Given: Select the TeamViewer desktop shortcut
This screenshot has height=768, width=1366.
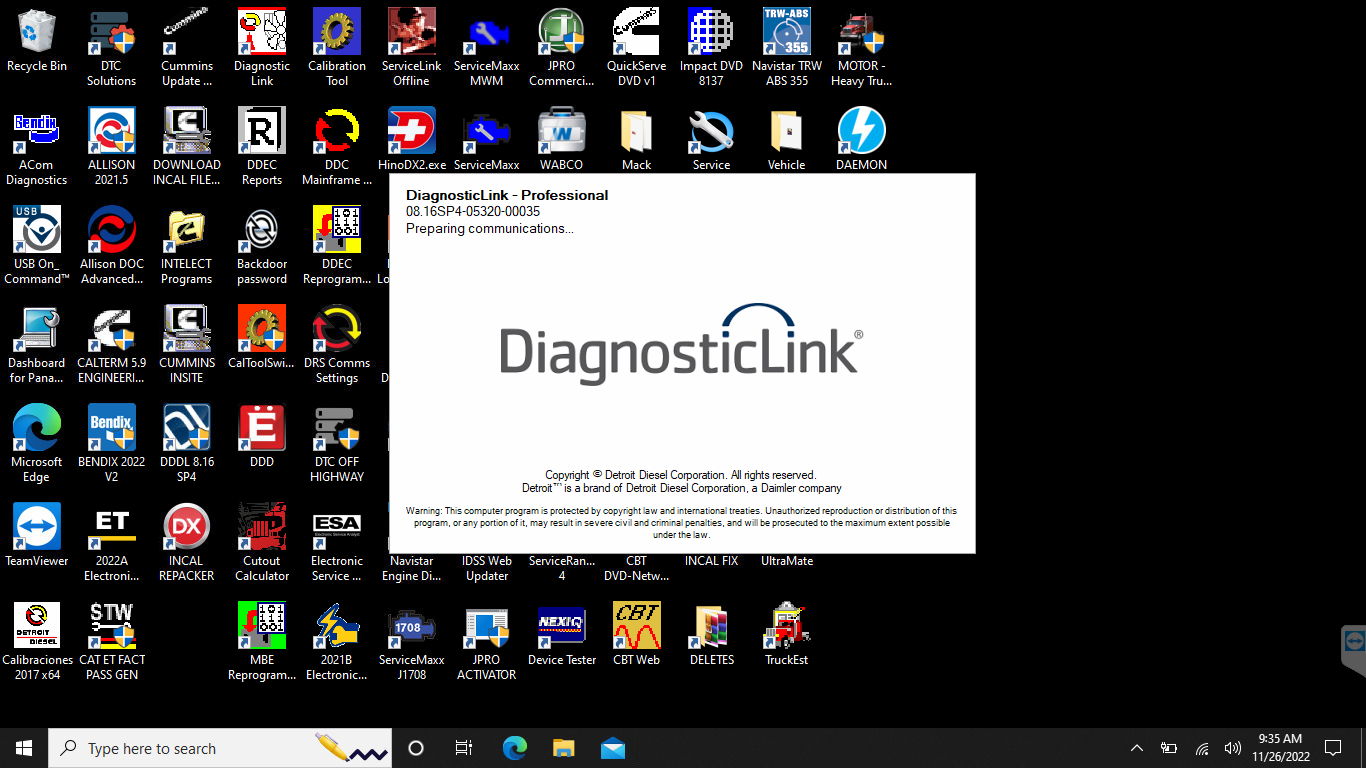Looking at the screenshot, I should (x=37, y=528).
